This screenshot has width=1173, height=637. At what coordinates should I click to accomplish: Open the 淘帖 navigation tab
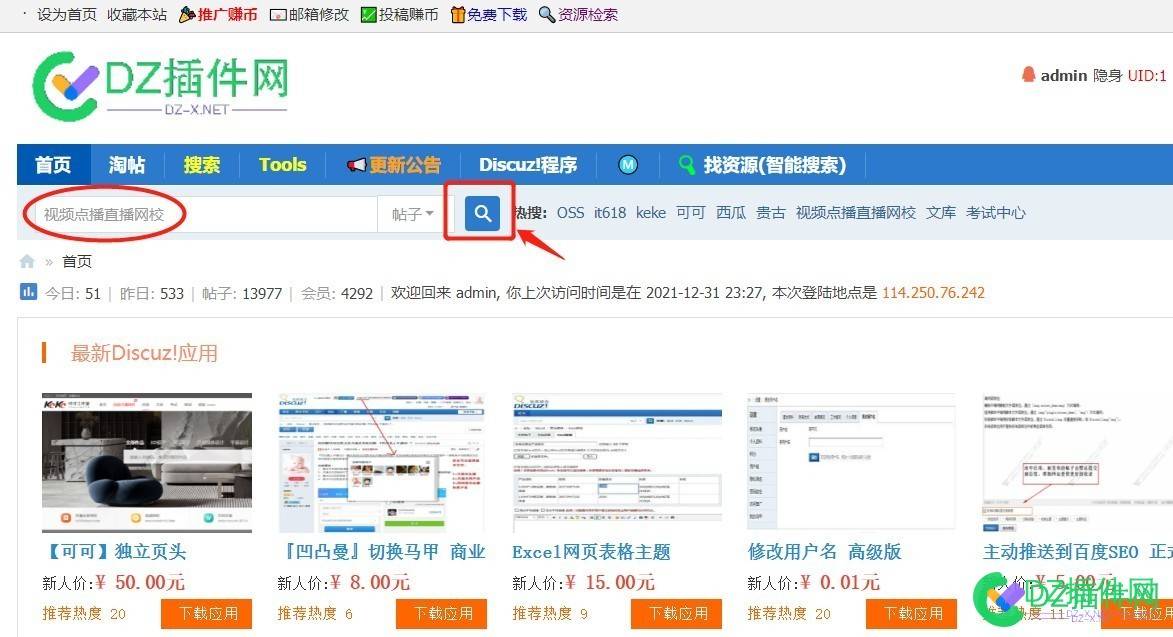(x=127, y=164)
